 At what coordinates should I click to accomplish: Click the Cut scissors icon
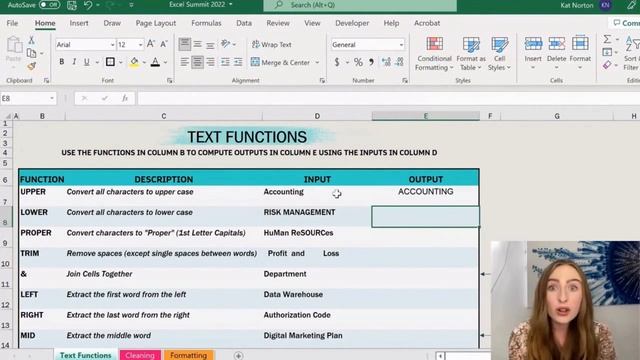[x=31, y=40]
